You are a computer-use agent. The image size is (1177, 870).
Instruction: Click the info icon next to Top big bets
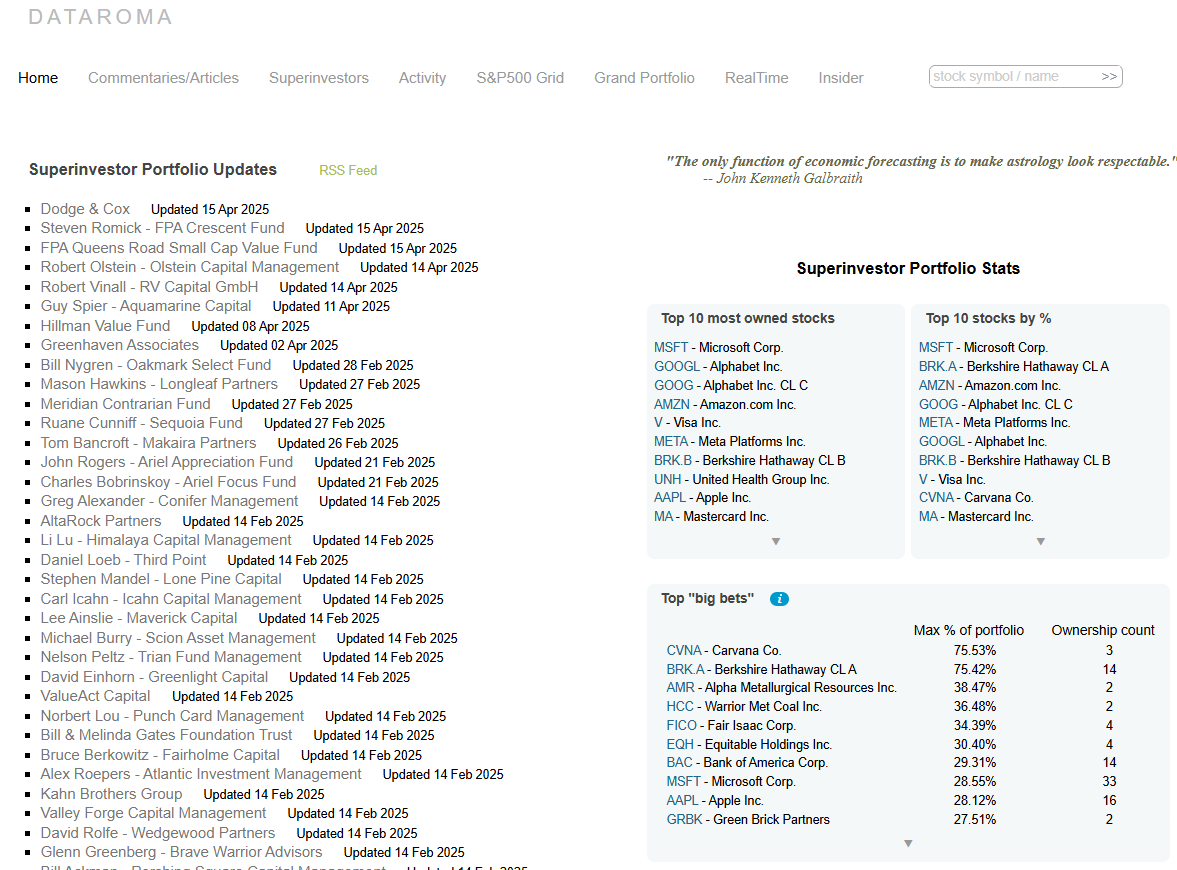(779, 599)
